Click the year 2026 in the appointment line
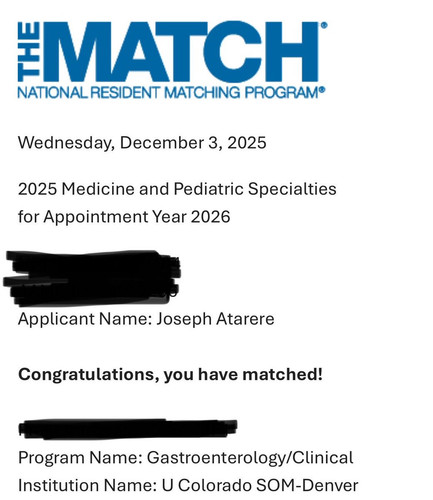433x500 pixels. point(210,217)
